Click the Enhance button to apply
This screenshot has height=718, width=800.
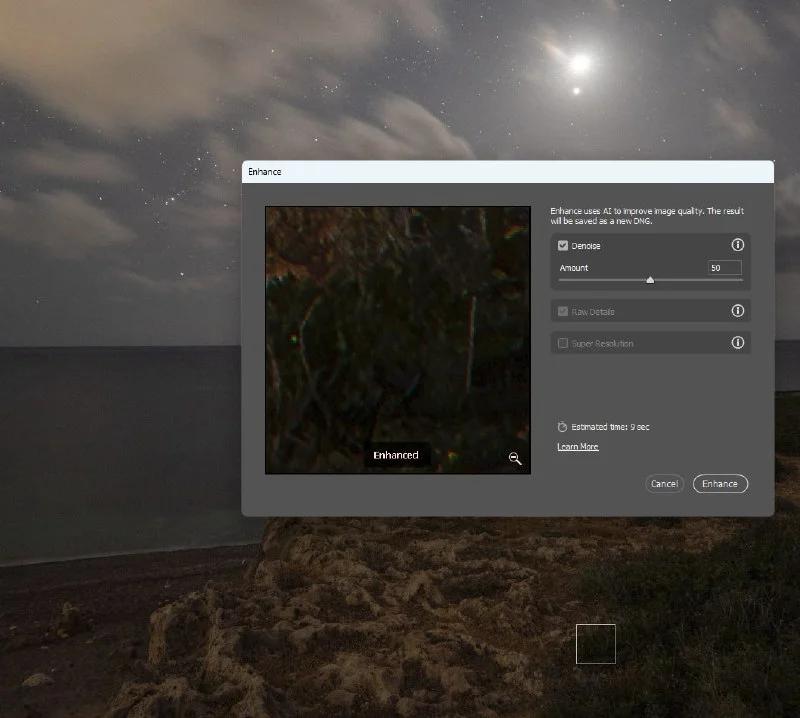click(719, 484)
